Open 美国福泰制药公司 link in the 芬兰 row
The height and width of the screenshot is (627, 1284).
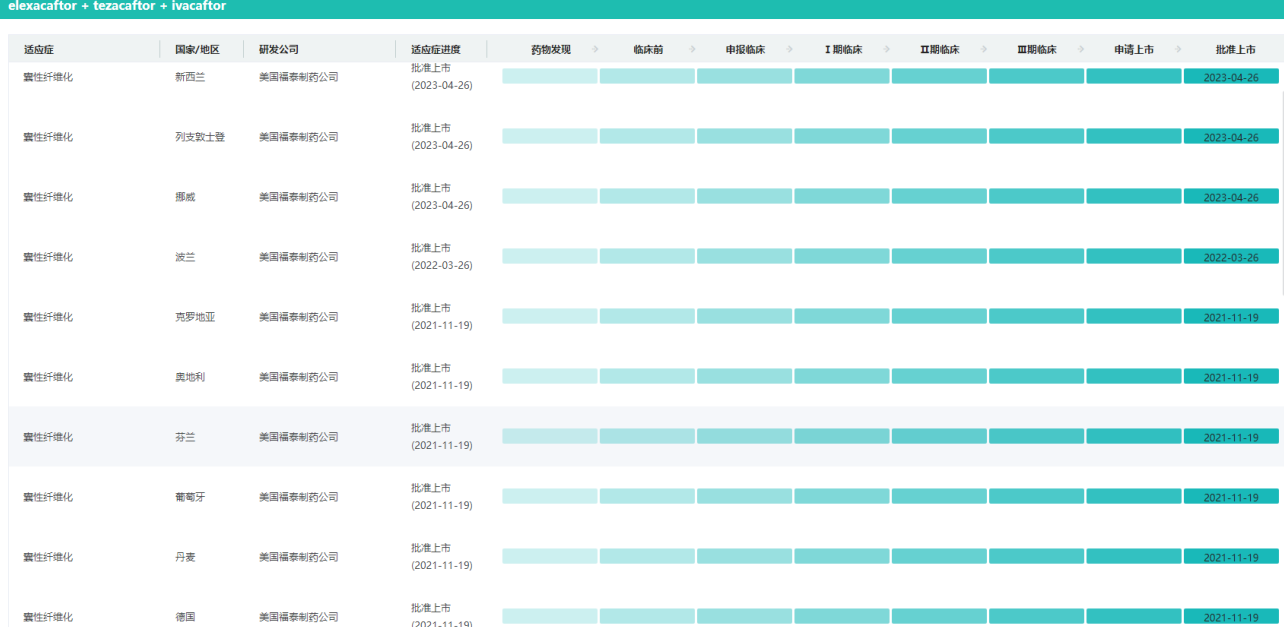[298, 437]
